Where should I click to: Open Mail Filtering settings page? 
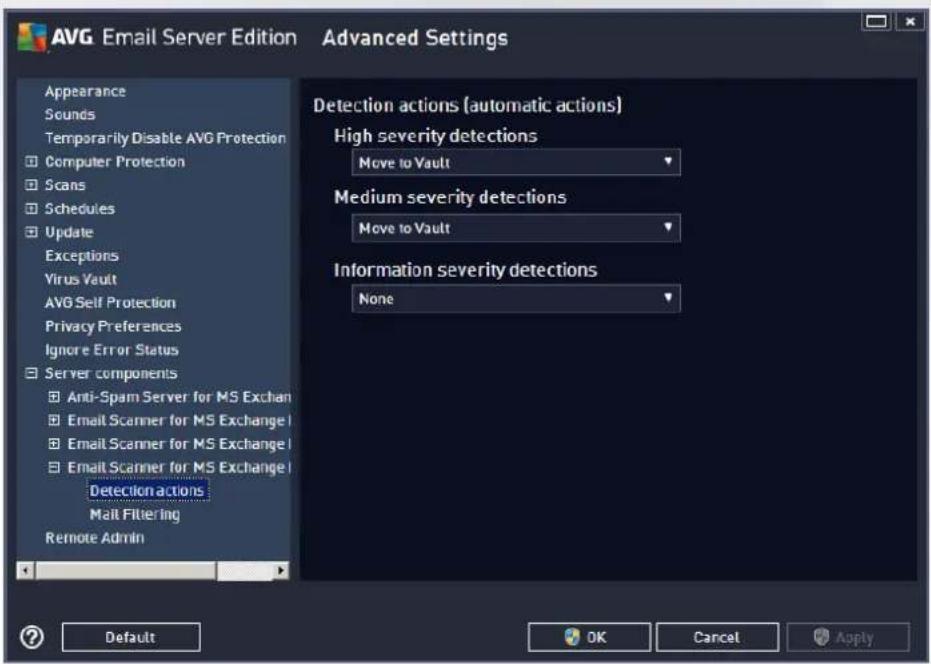click(134, 514)
